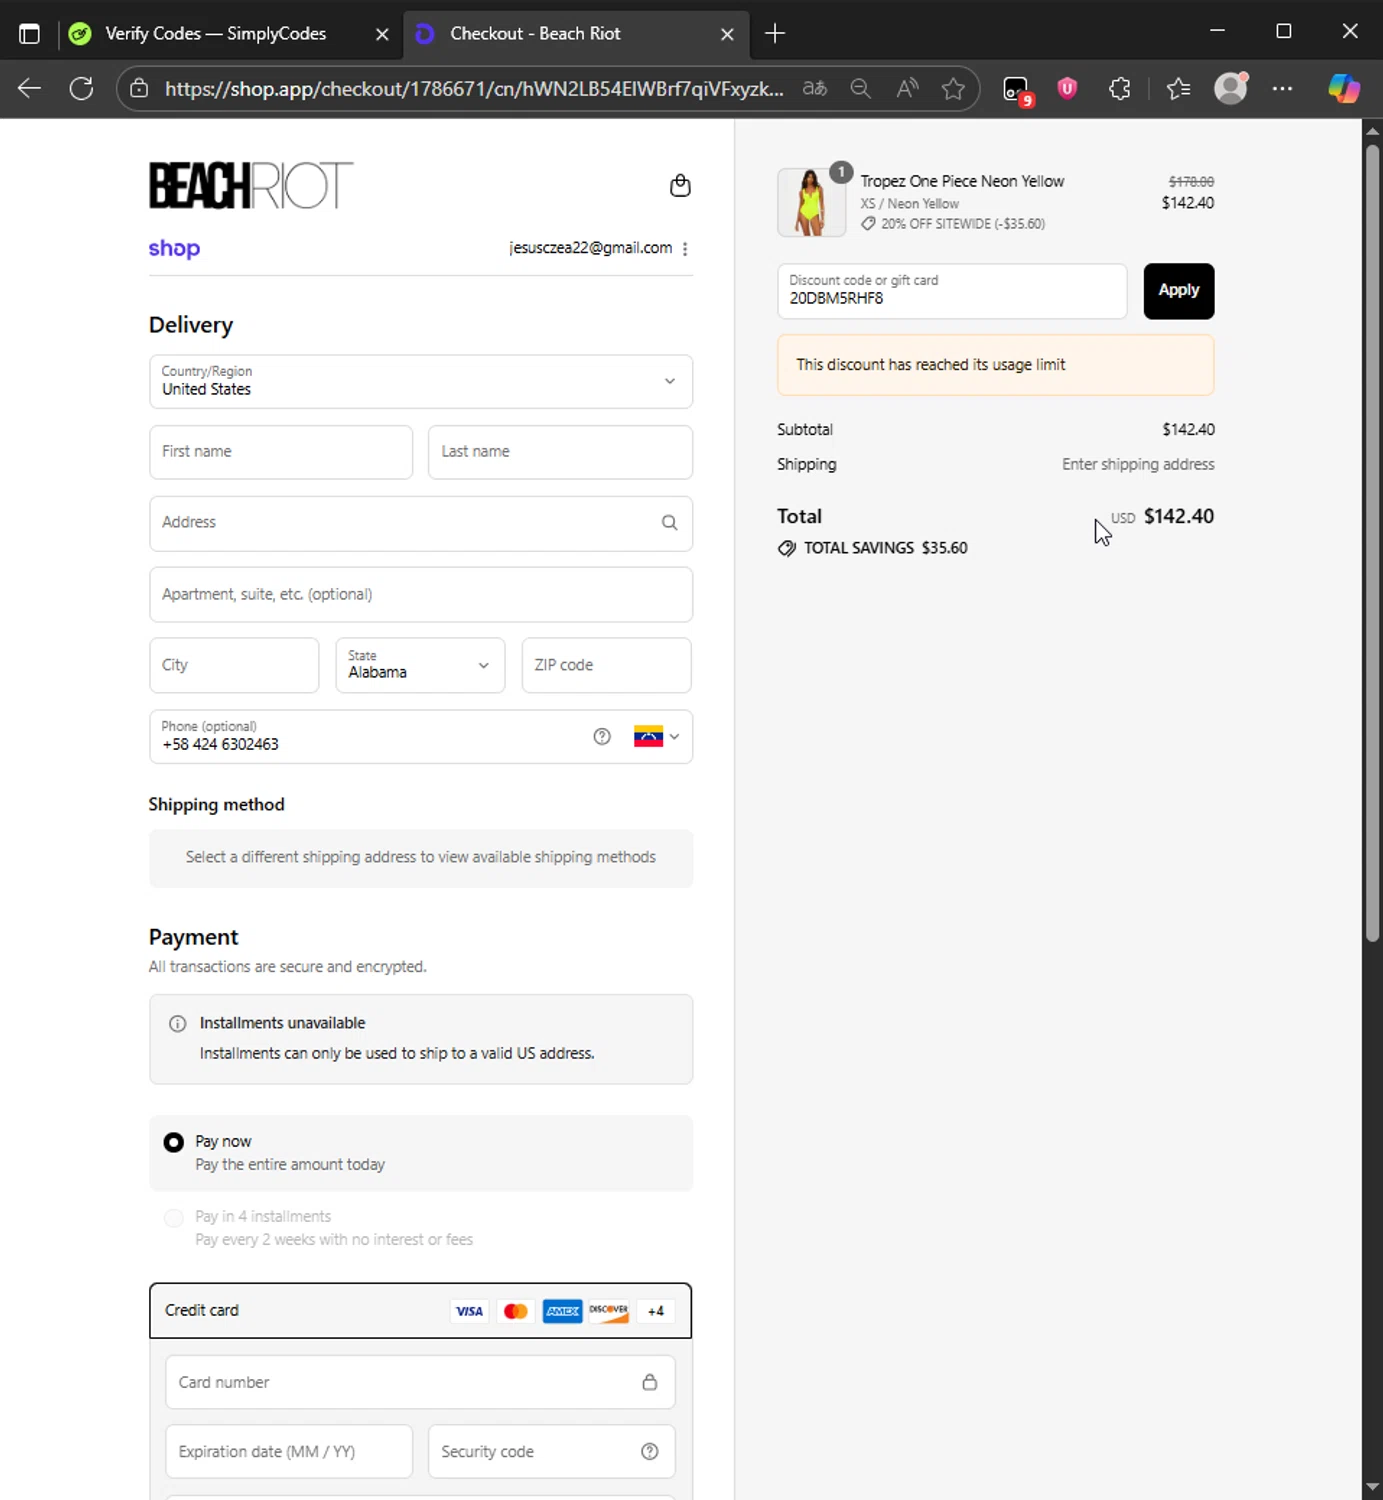
Task: Click the Discount code or gift card field
Action: coord(952,291)
